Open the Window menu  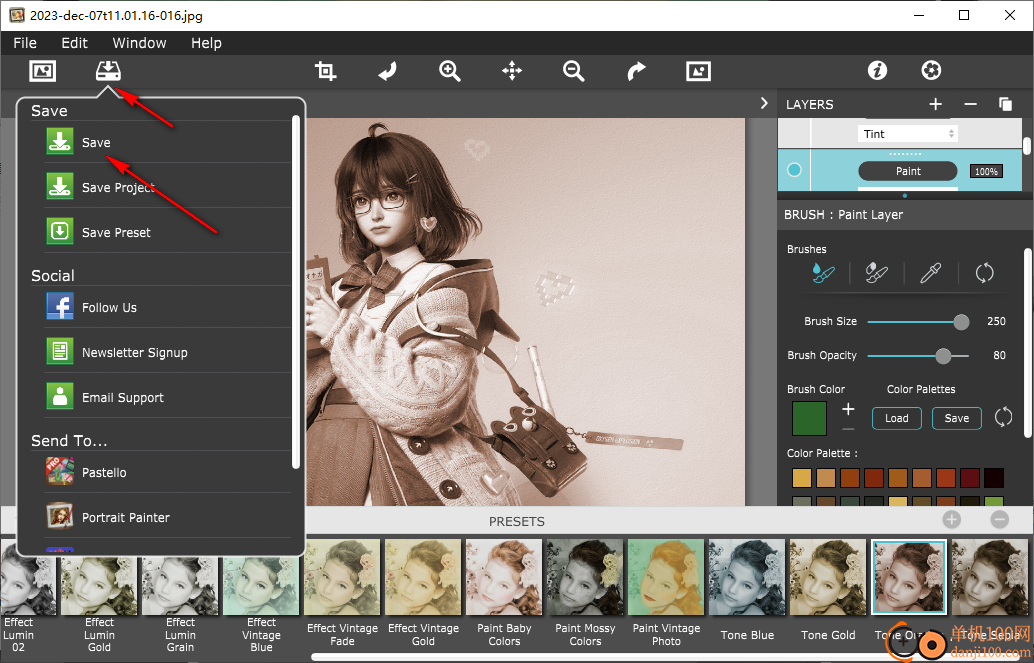coord(139,43)
